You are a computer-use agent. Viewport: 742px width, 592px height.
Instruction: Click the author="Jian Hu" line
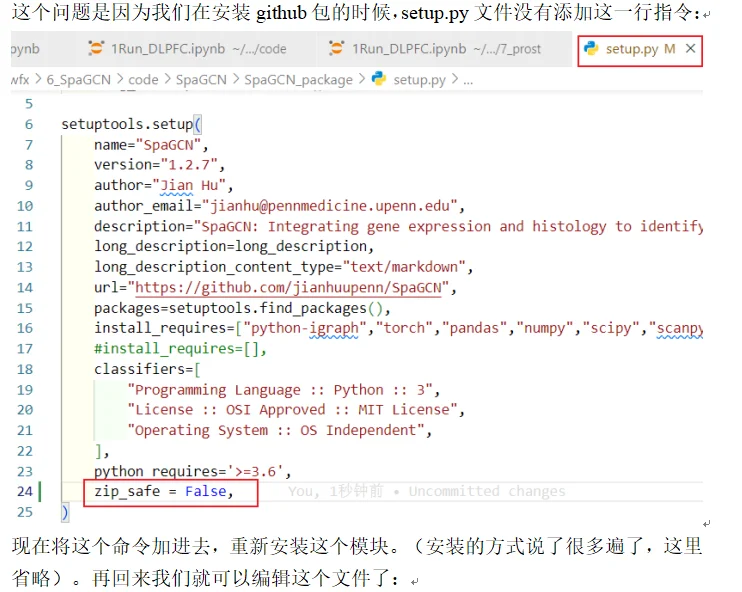(x=163, y=186)
